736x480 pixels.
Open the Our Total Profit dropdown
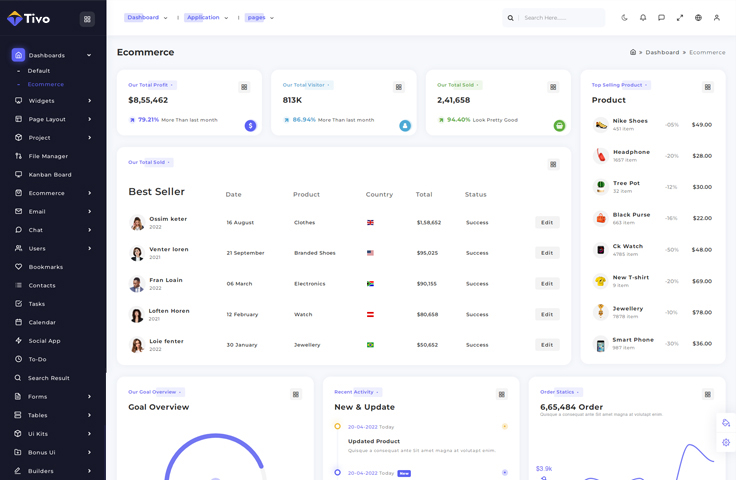151,85
